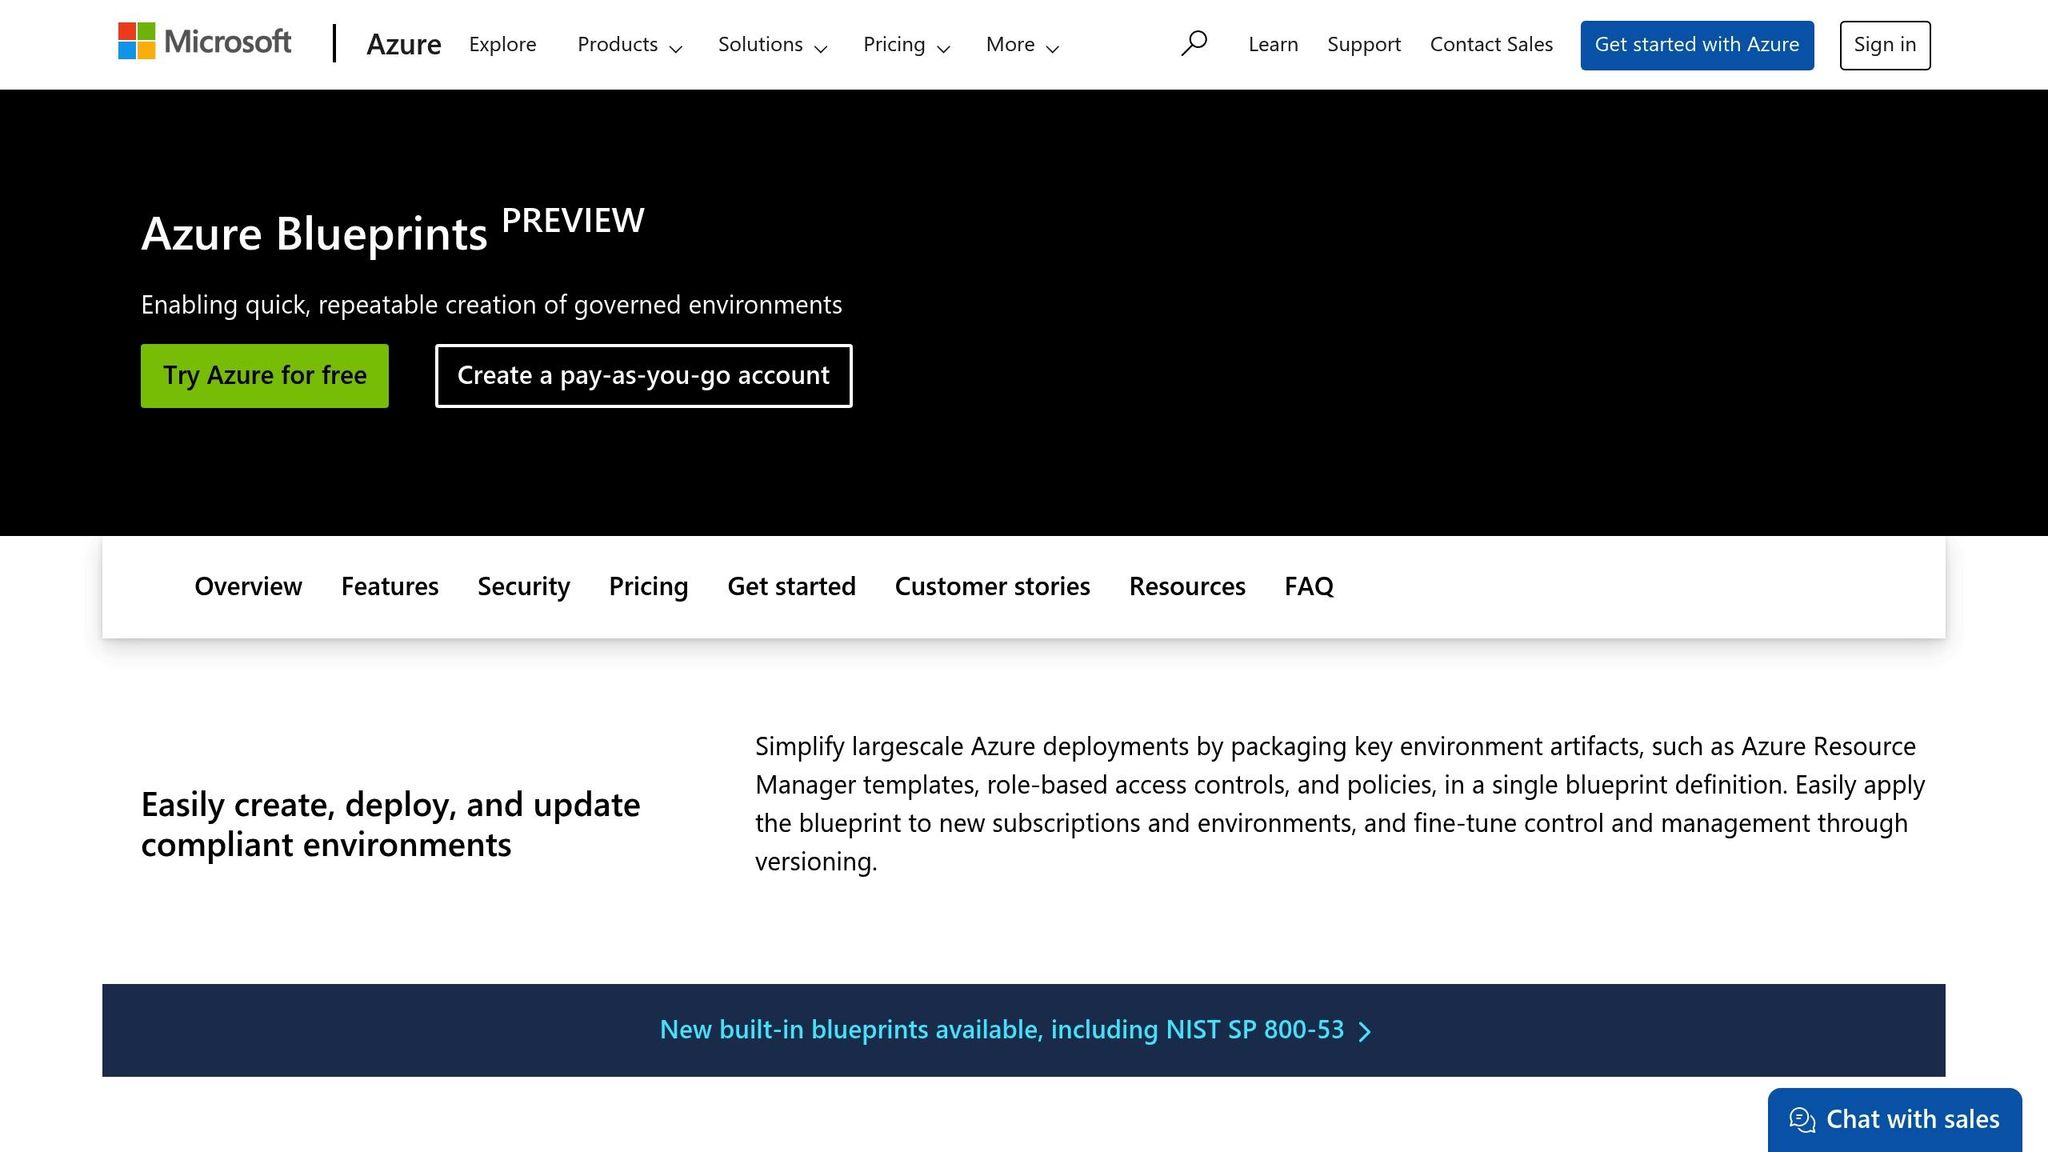Image resolution: width=2048 pixels, height=1152 pixels.
Task: Click the arrow next to NIST SP 800-53
Action: [x=1365, y=1031]
